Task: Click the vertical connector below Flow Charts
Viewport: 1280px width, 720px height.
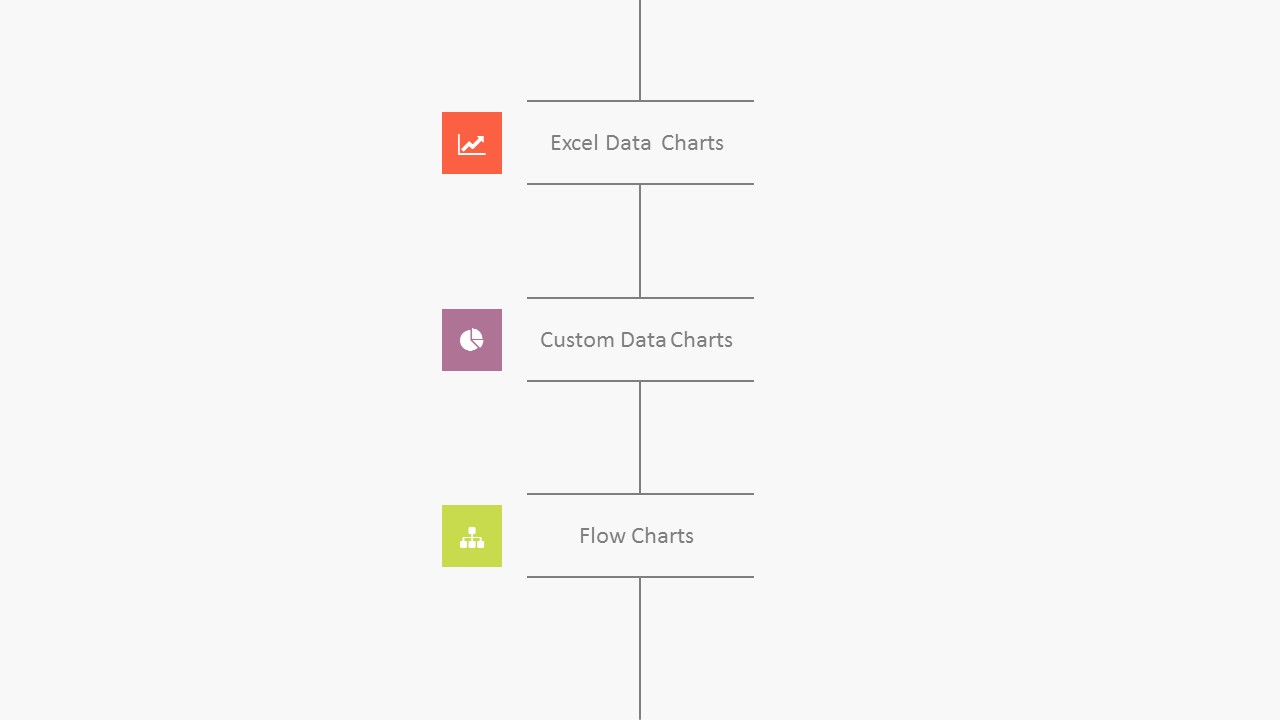Action: click(640, 648)
